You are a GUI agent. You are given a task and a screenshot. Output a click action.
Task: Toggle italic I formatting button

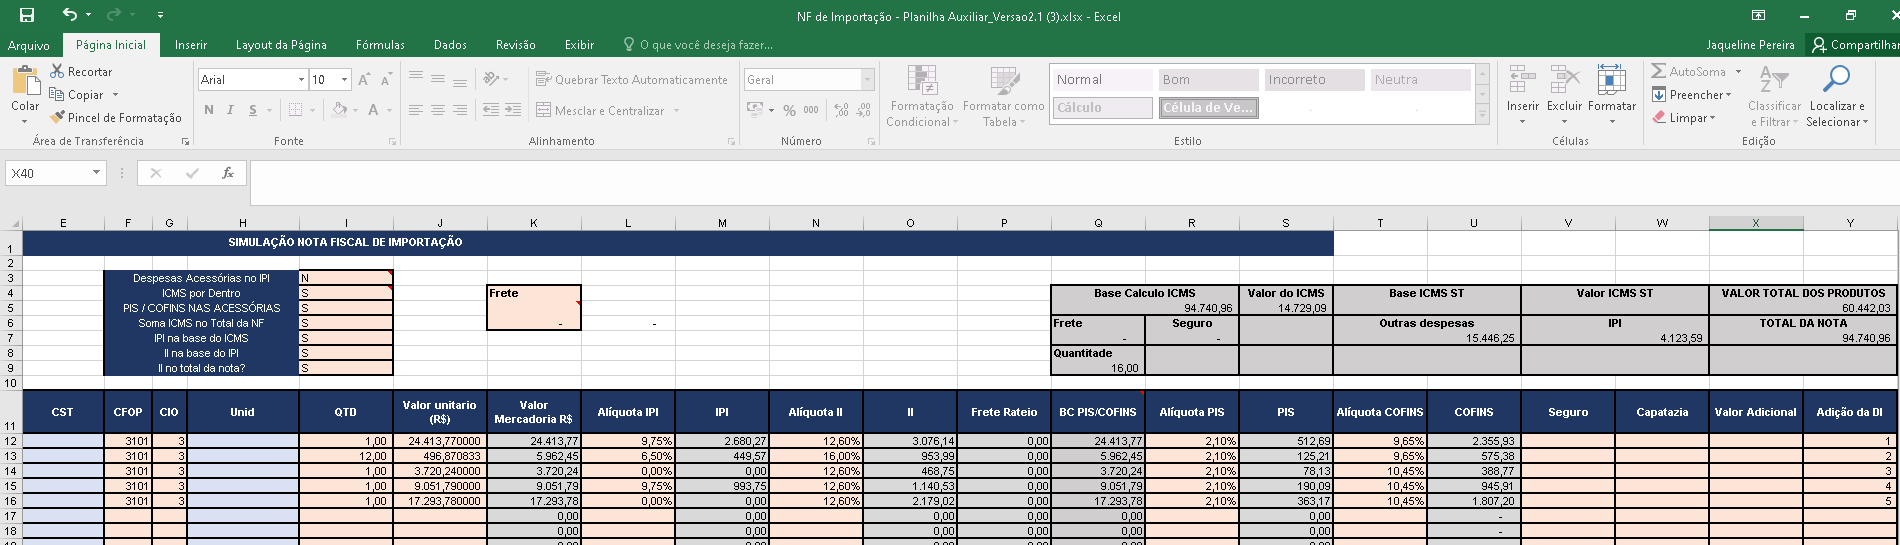tap(231, 110)
